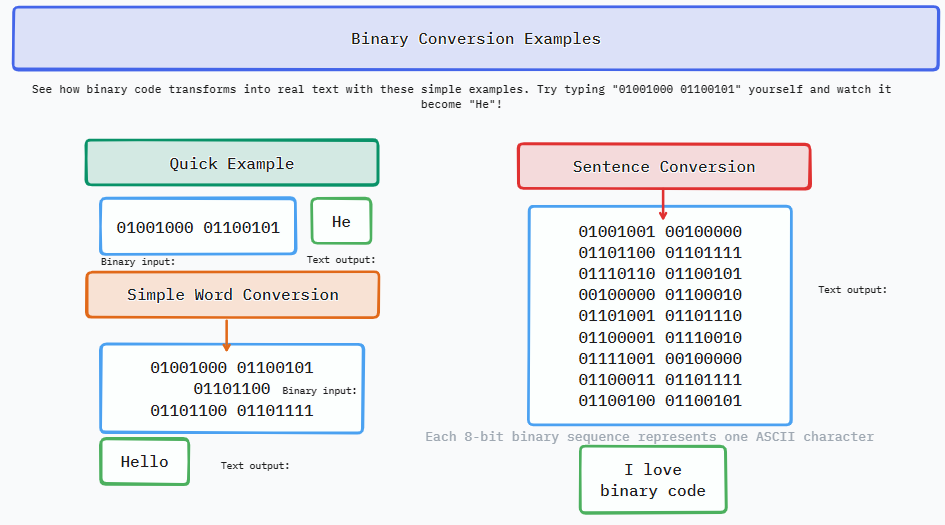The image size is (945, 525).
Task: Click the "I love binary code" output box
Action: point(653,480)
